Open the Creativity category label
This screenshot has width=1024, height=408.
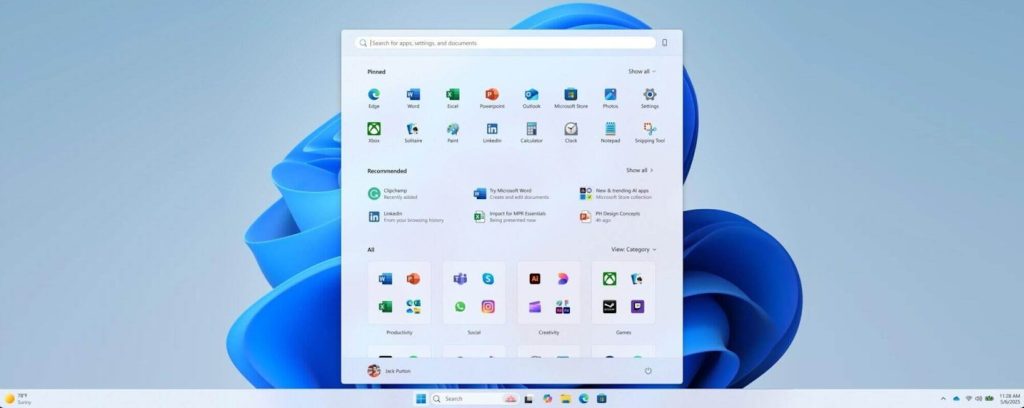(549, 333)
